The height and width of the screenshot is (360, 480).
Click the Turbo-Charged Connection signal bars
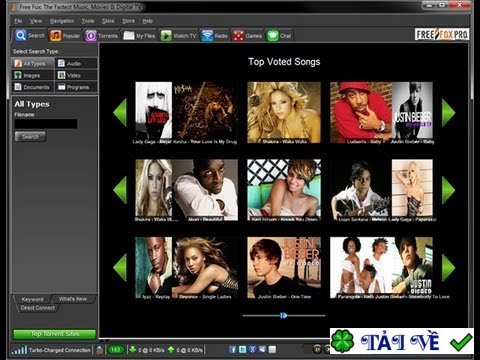19,350
